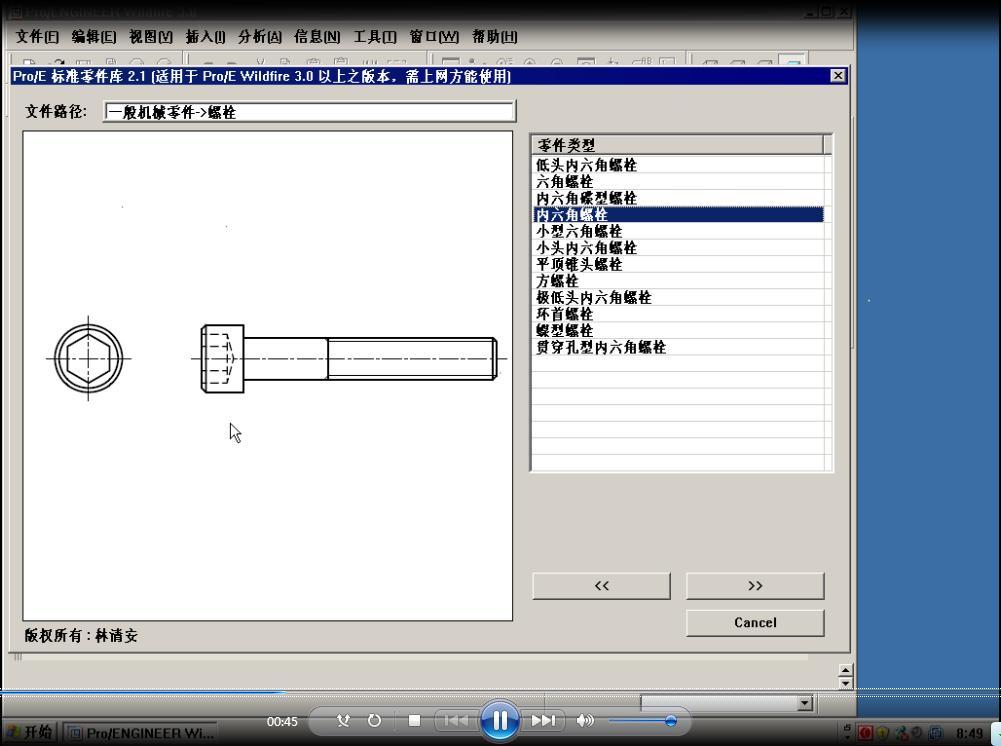1001x746 pixels.
Task: Switch to Pro/ENGINEER taskbar window
Action: click(x=142, y=733)
